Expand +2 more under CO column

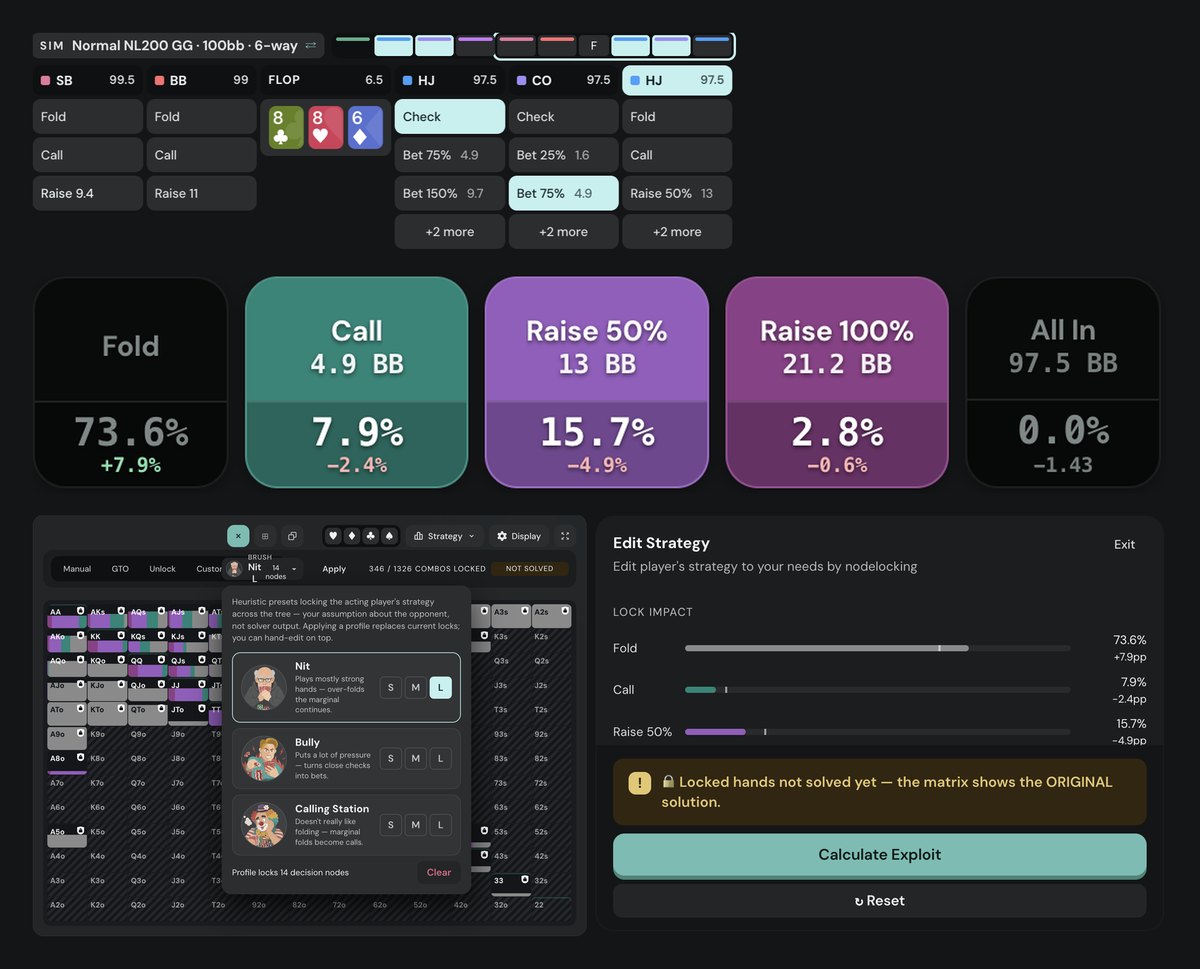pyautogui.click(x=564, y=231)
